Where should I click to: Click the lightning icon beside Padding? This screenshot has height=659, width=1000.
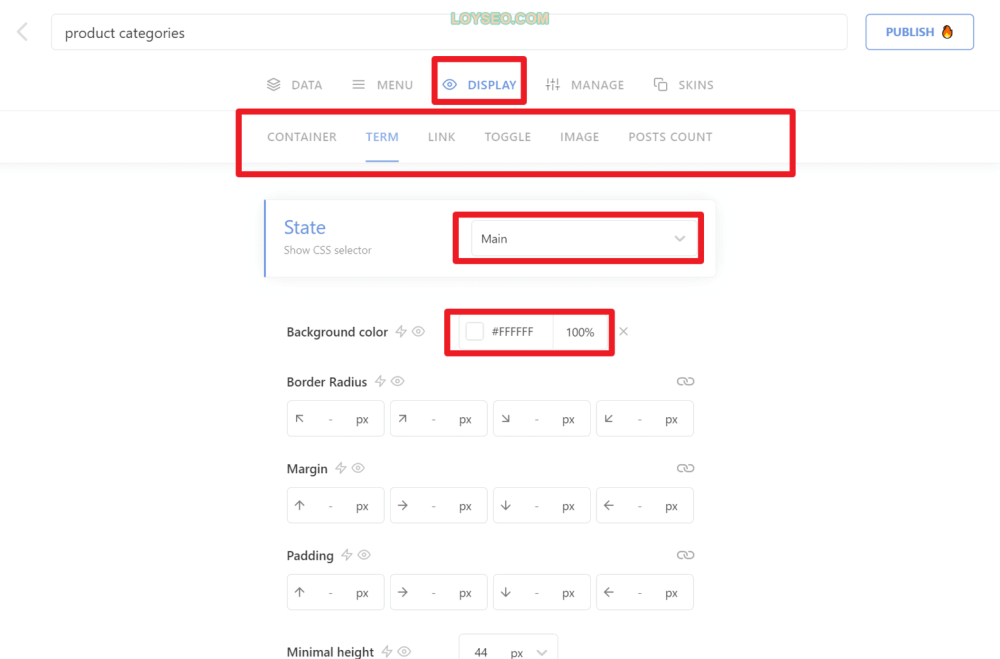pyautogui.click(x=346, y=554)
